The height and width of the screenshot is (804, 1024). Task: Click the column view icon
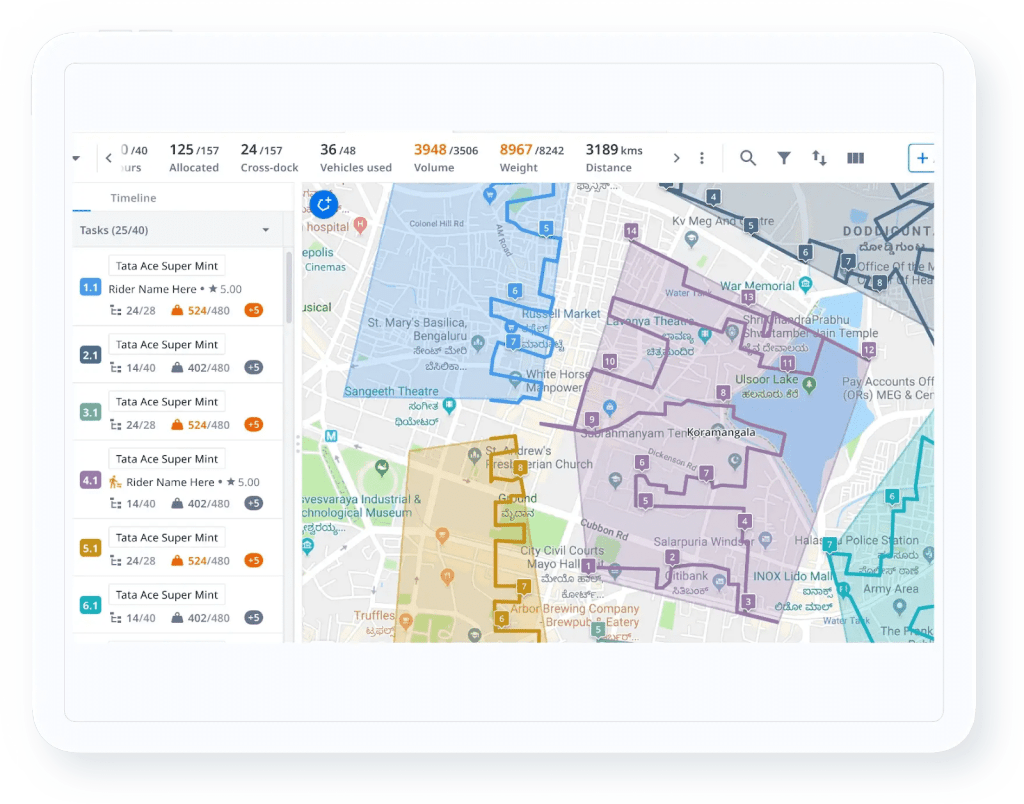coord(855,157)
